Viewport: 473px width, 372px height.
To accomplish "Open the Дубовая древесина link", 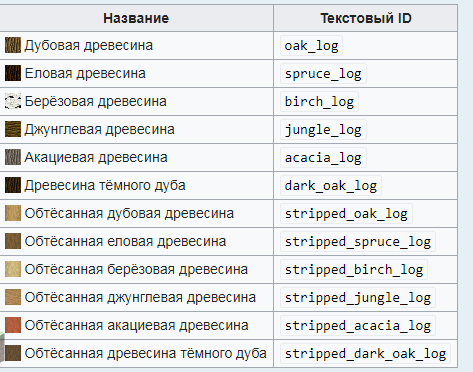I will (x=89, y=46).
